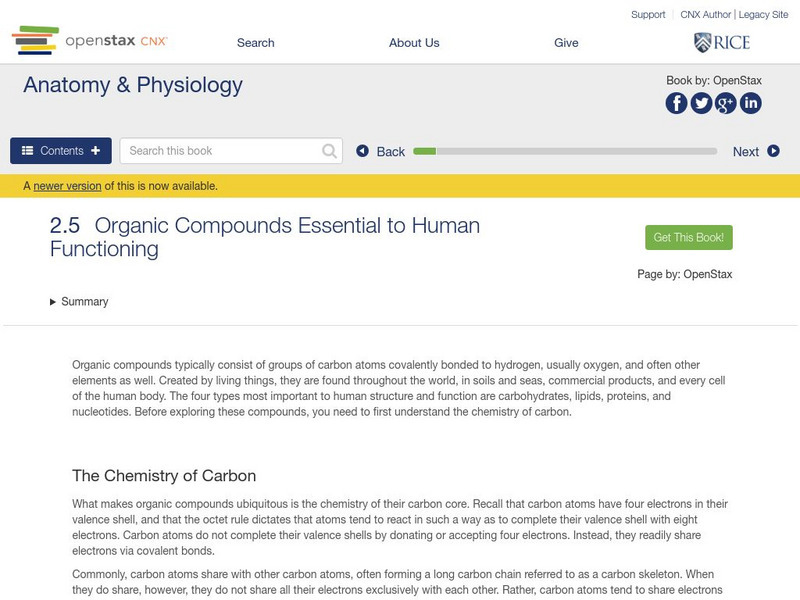Click the Rice University logo
800x600 pixels.
(x=721, y=42)
